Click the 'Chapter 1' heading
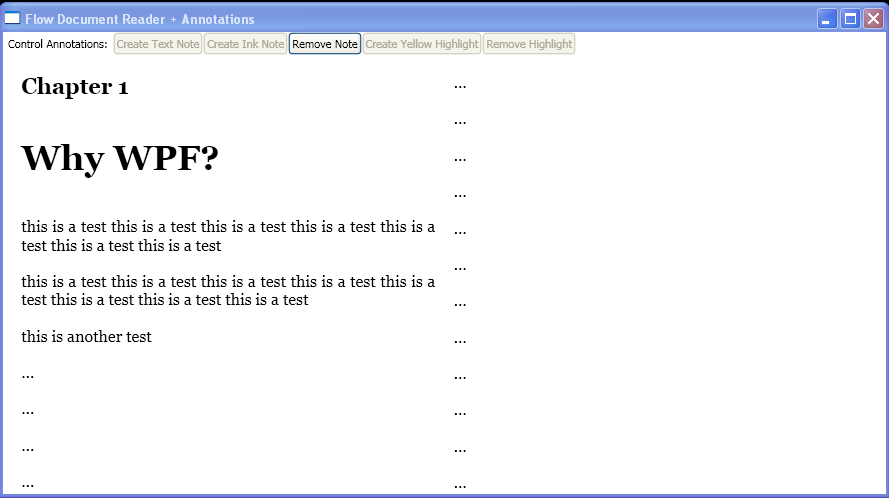The height and width of the screenshot is (498, 889). click(x=75, y=86)
